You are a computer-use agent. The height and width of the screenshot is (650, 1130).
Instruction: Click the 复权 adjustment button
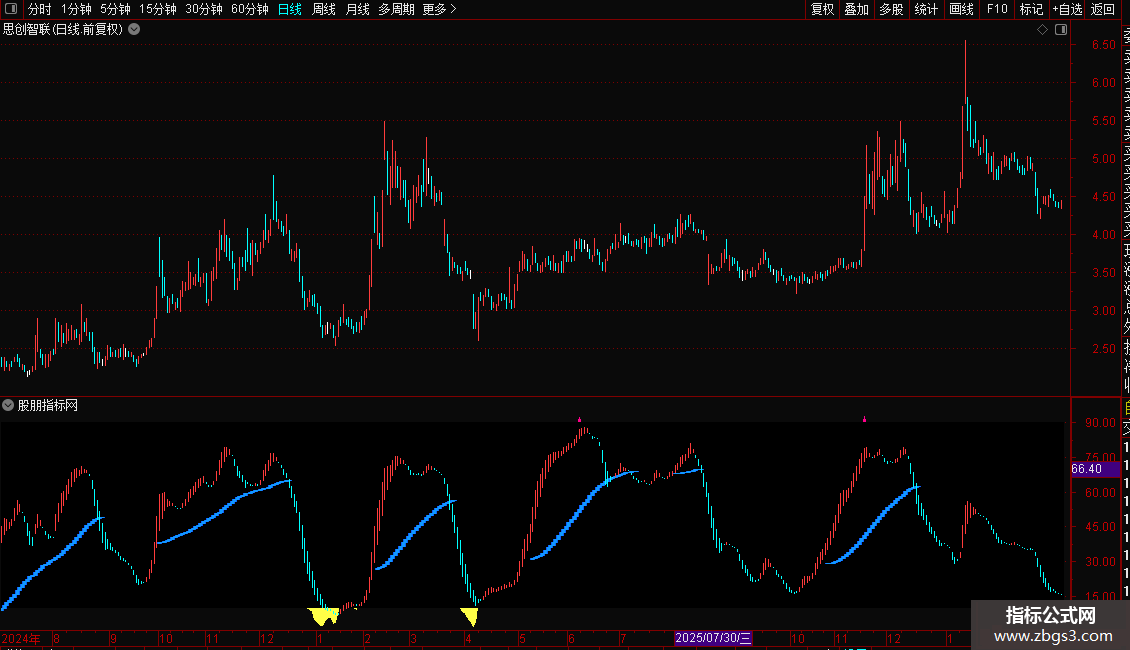coord(822,9)
